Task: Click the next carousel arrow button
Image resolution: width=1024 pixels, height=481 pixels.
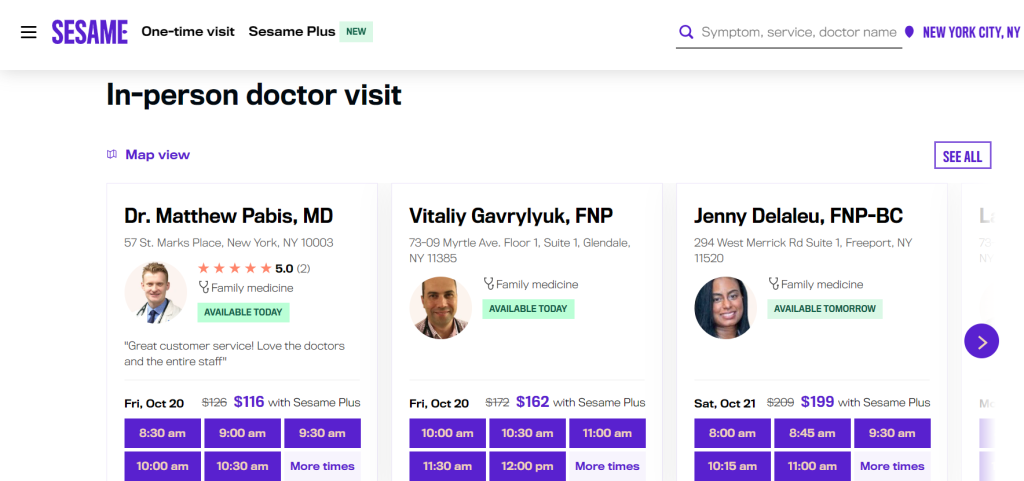Action: coord(981,341)
